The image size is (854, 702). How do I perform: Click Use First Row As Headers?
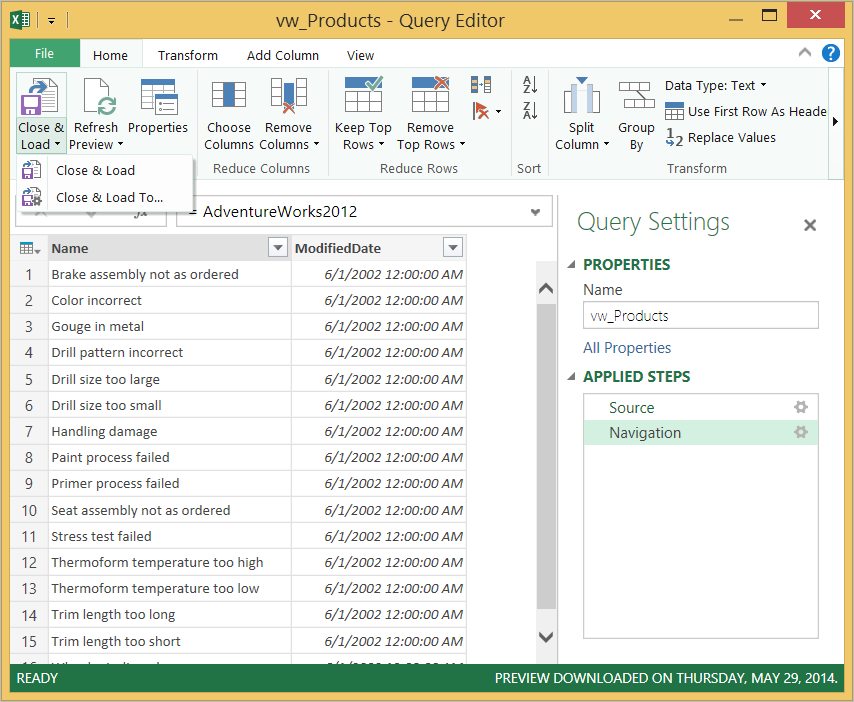point(746,112)
